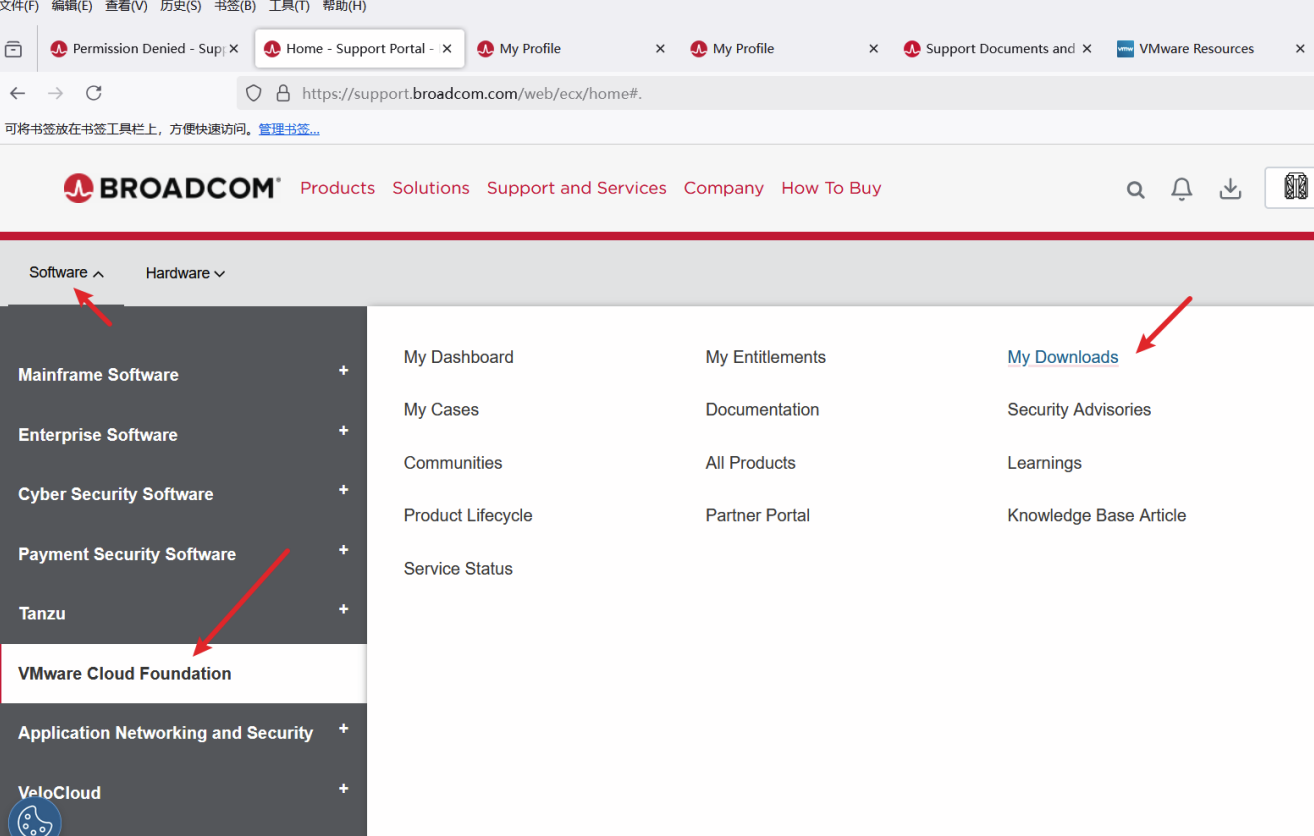Open All Products link
Viewport: 1314px width, 836px height.
[751, 463]
